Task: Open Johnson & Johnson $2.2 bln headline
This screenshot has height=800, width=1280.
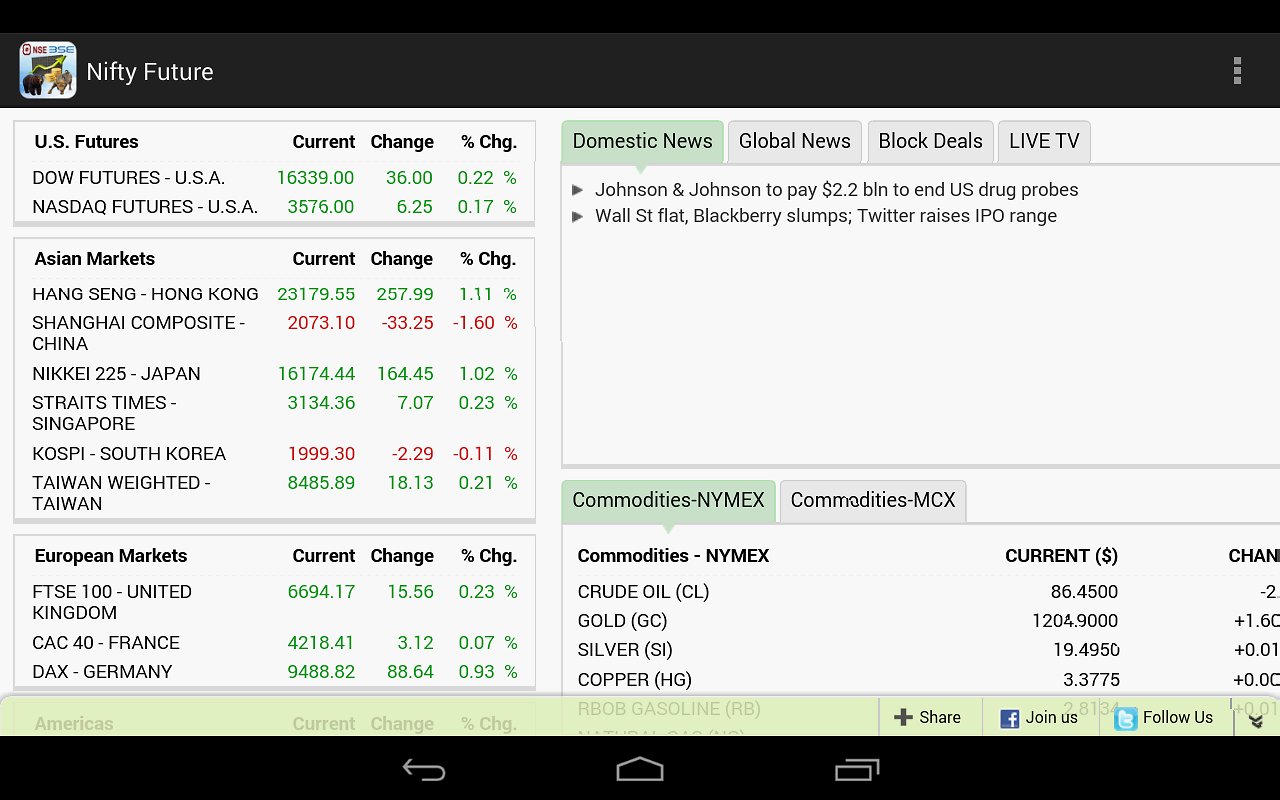Action: tap(836, 190)
